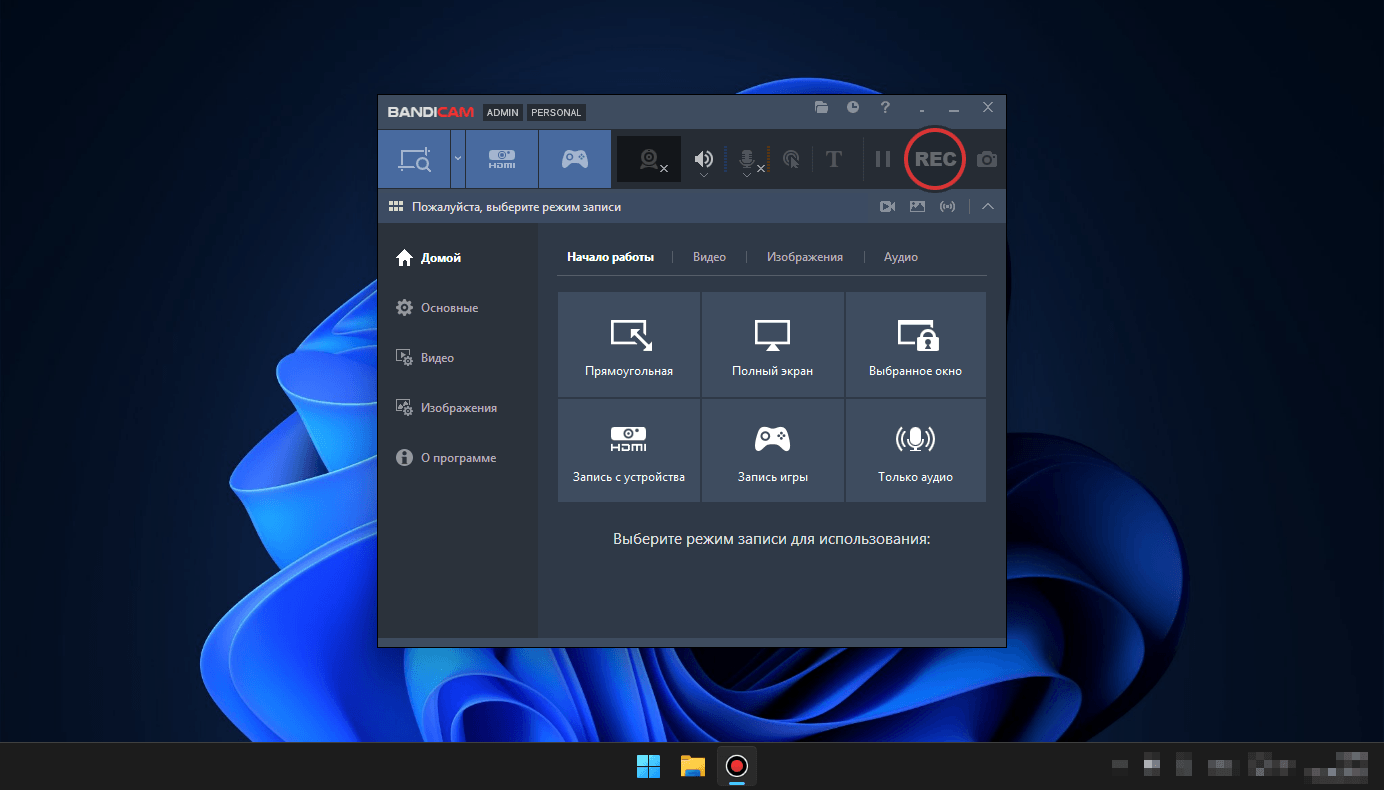Toggle the speaker sound icon

(704, 158)
